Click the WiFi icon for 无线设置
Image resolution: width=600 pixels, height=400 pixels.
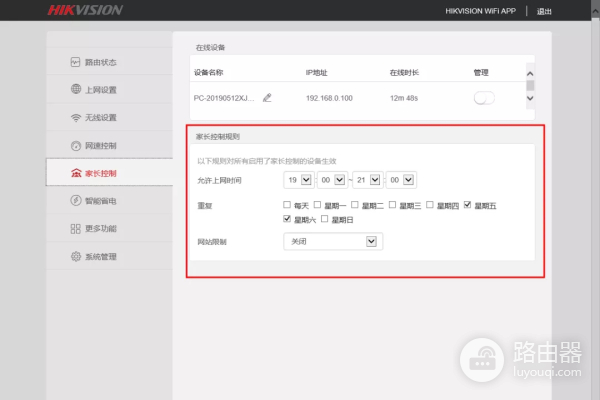75,118
